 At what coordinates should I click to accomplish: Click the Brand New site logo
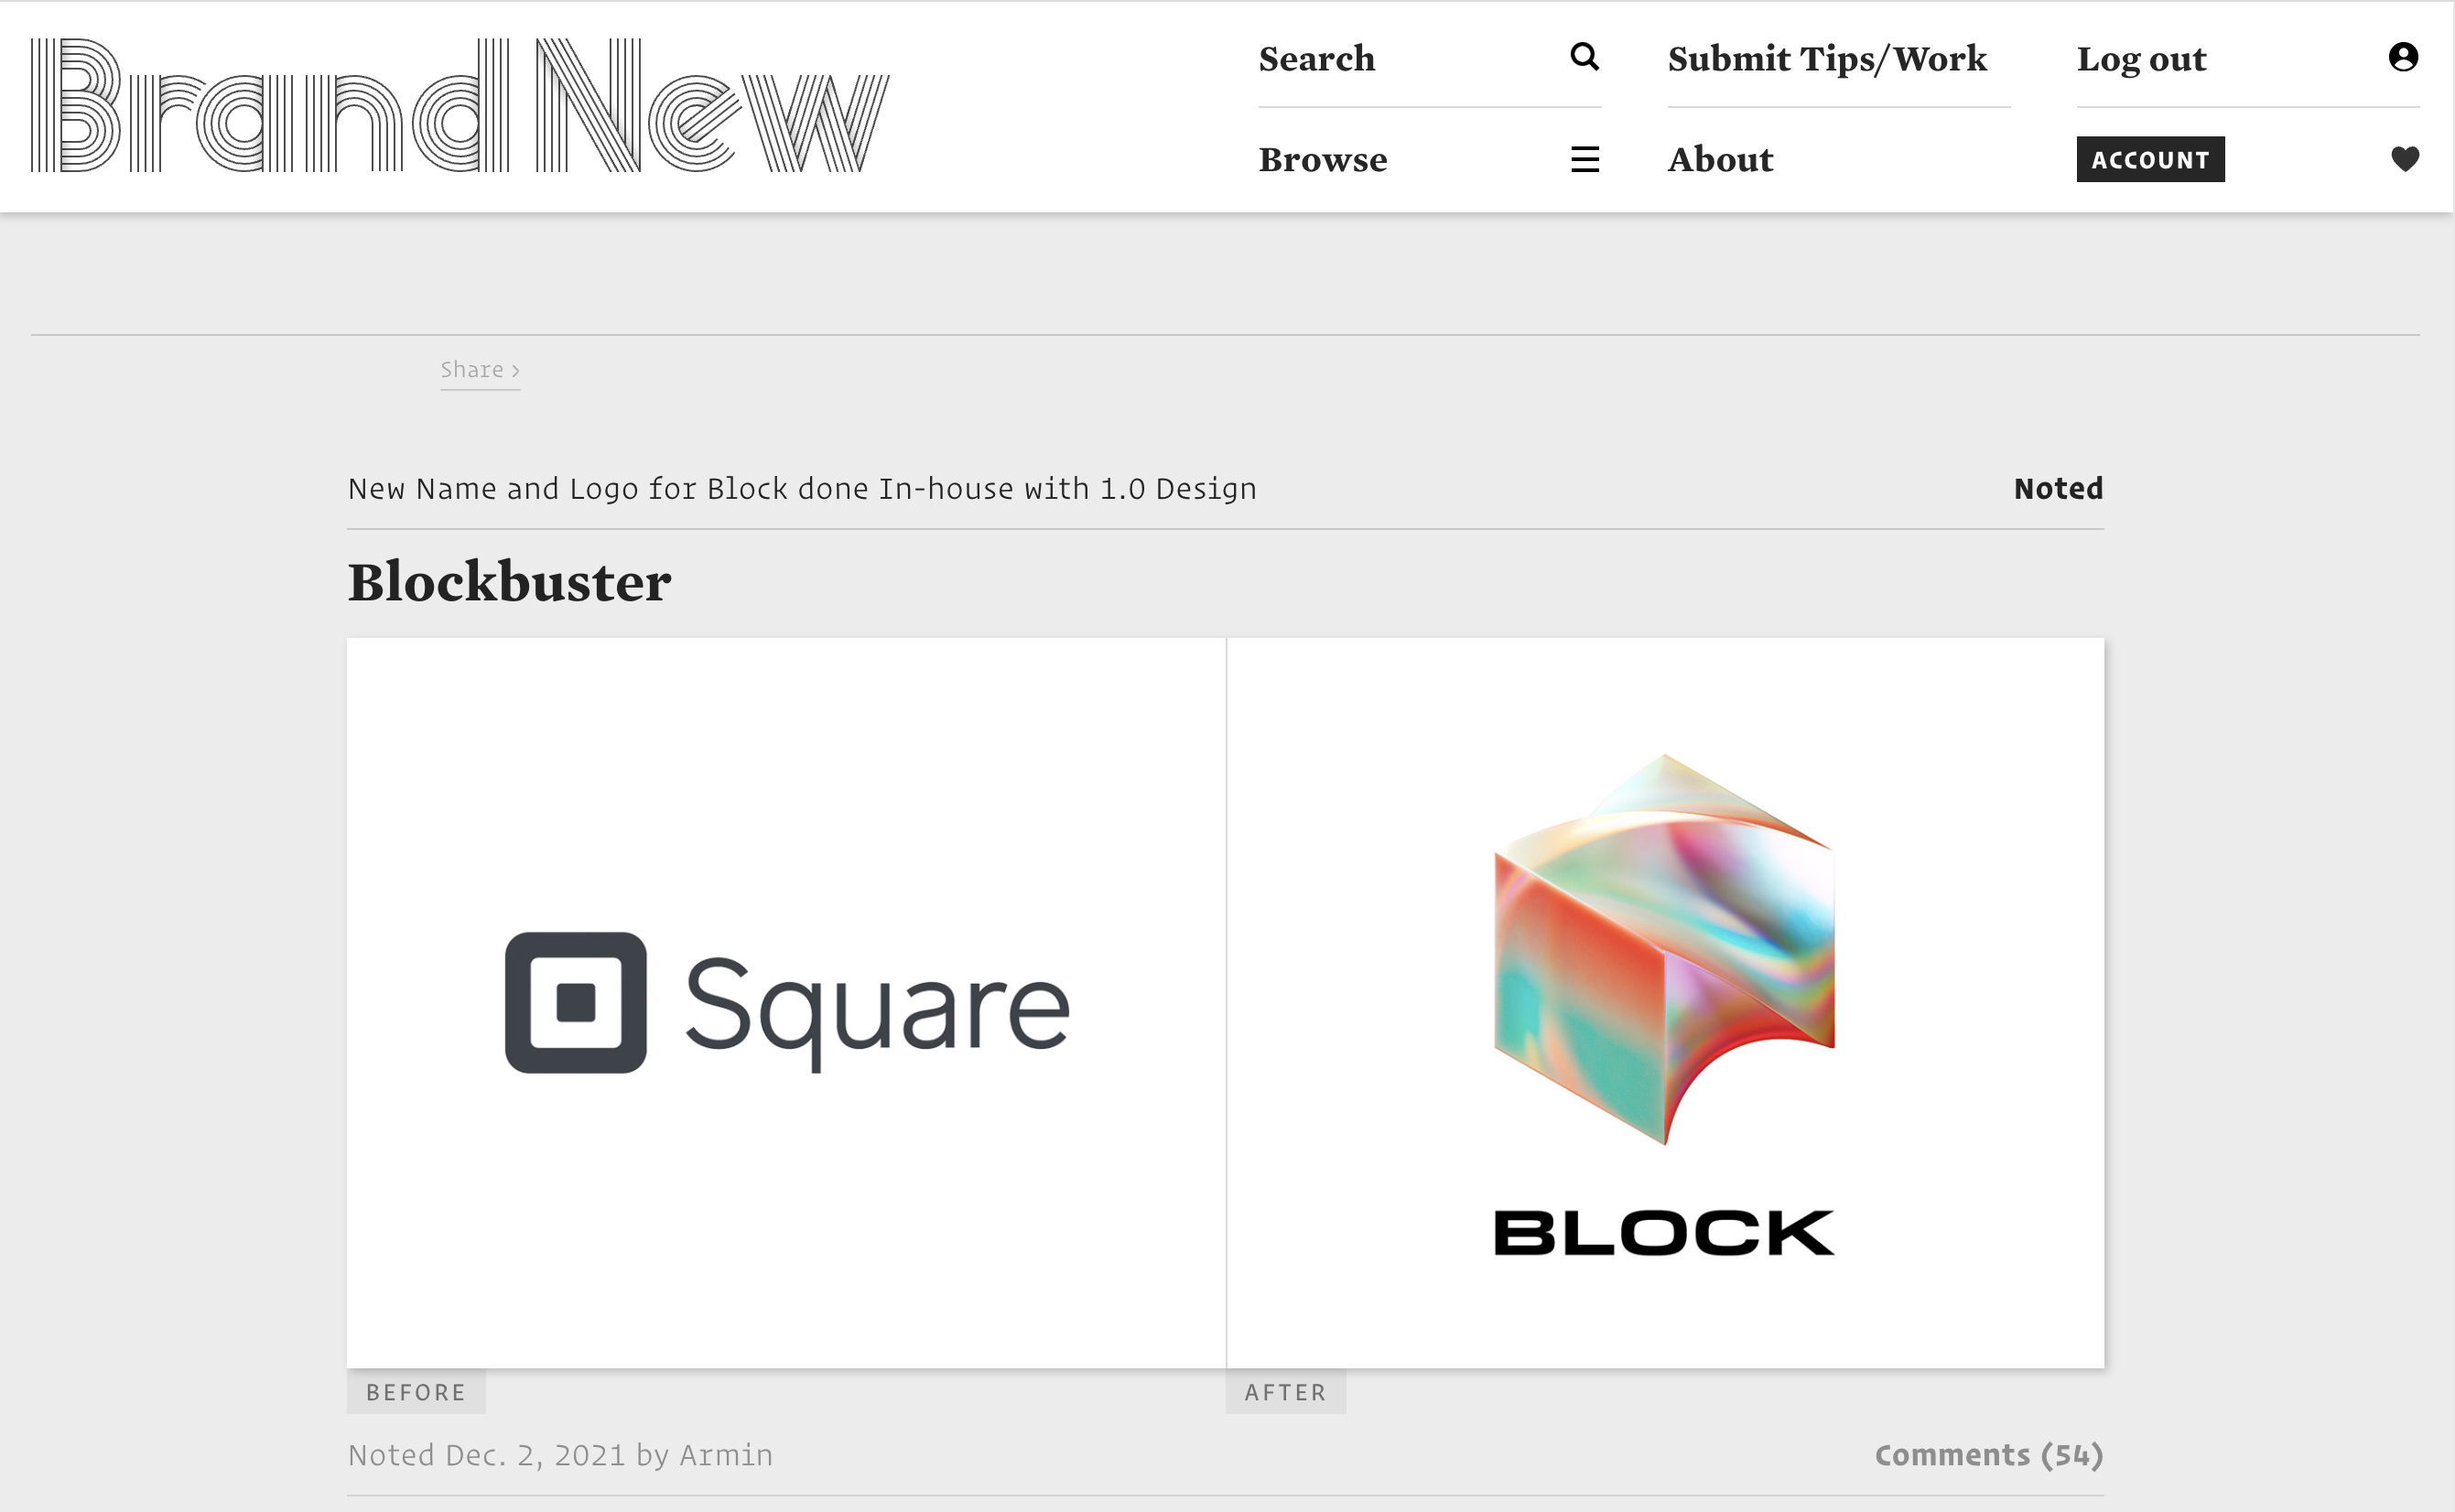point(460,106)
